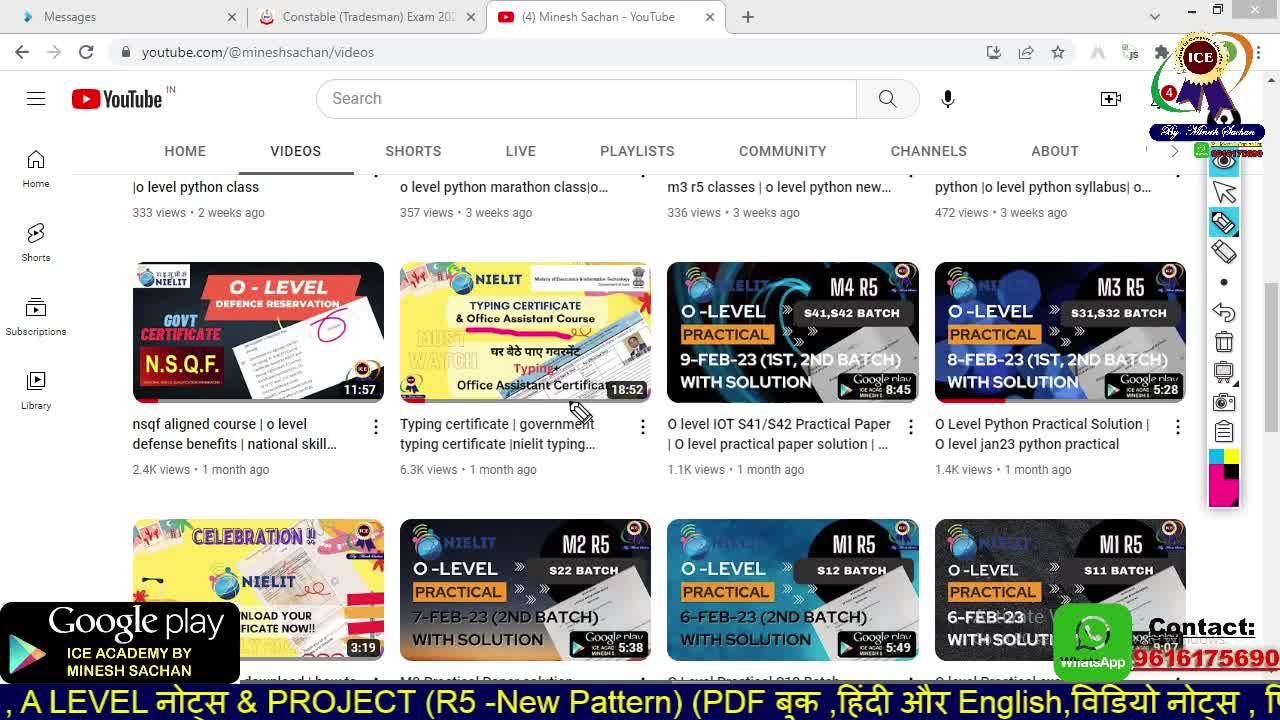
Task: Switch to the PLAYLISTS channel tab
Action: click(637, 151)
